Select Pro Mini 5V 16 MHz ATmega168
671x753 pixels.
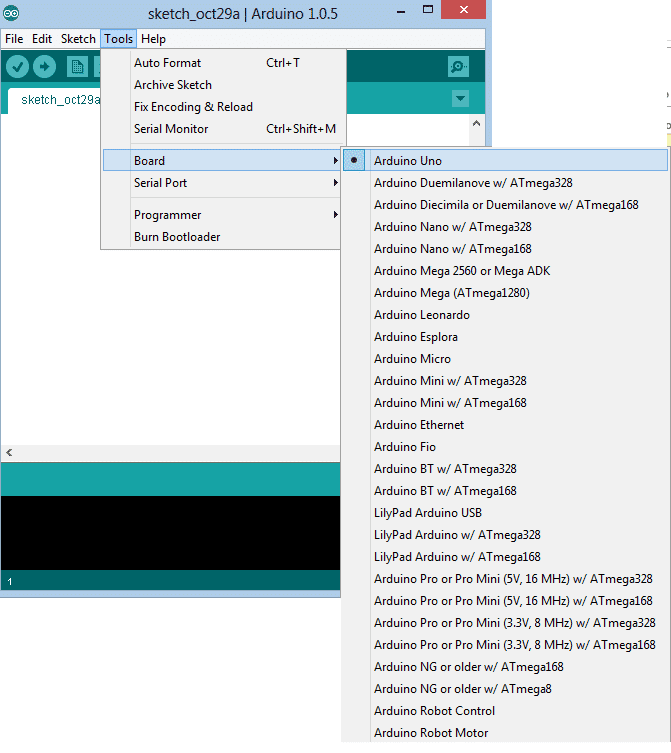pyautogui.click(x=504, y=601)
